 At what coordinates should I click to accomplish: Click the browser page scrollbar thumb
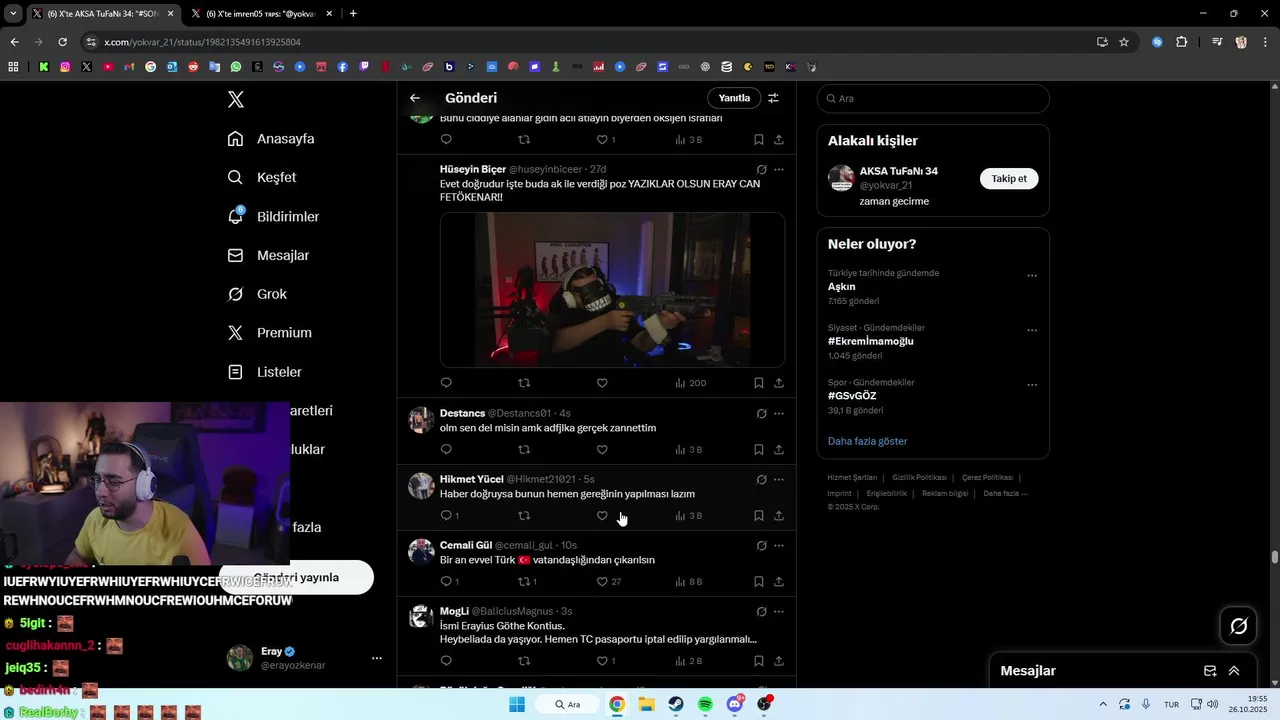[x=1275, y=557]
